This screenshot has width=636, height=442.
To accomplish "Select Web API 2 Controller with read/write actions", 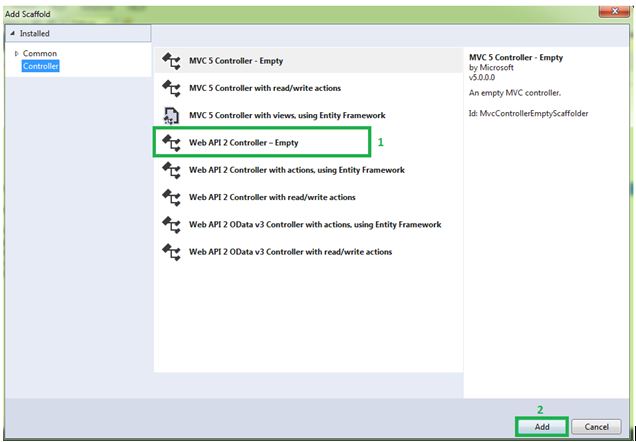I will click(309, 197).
